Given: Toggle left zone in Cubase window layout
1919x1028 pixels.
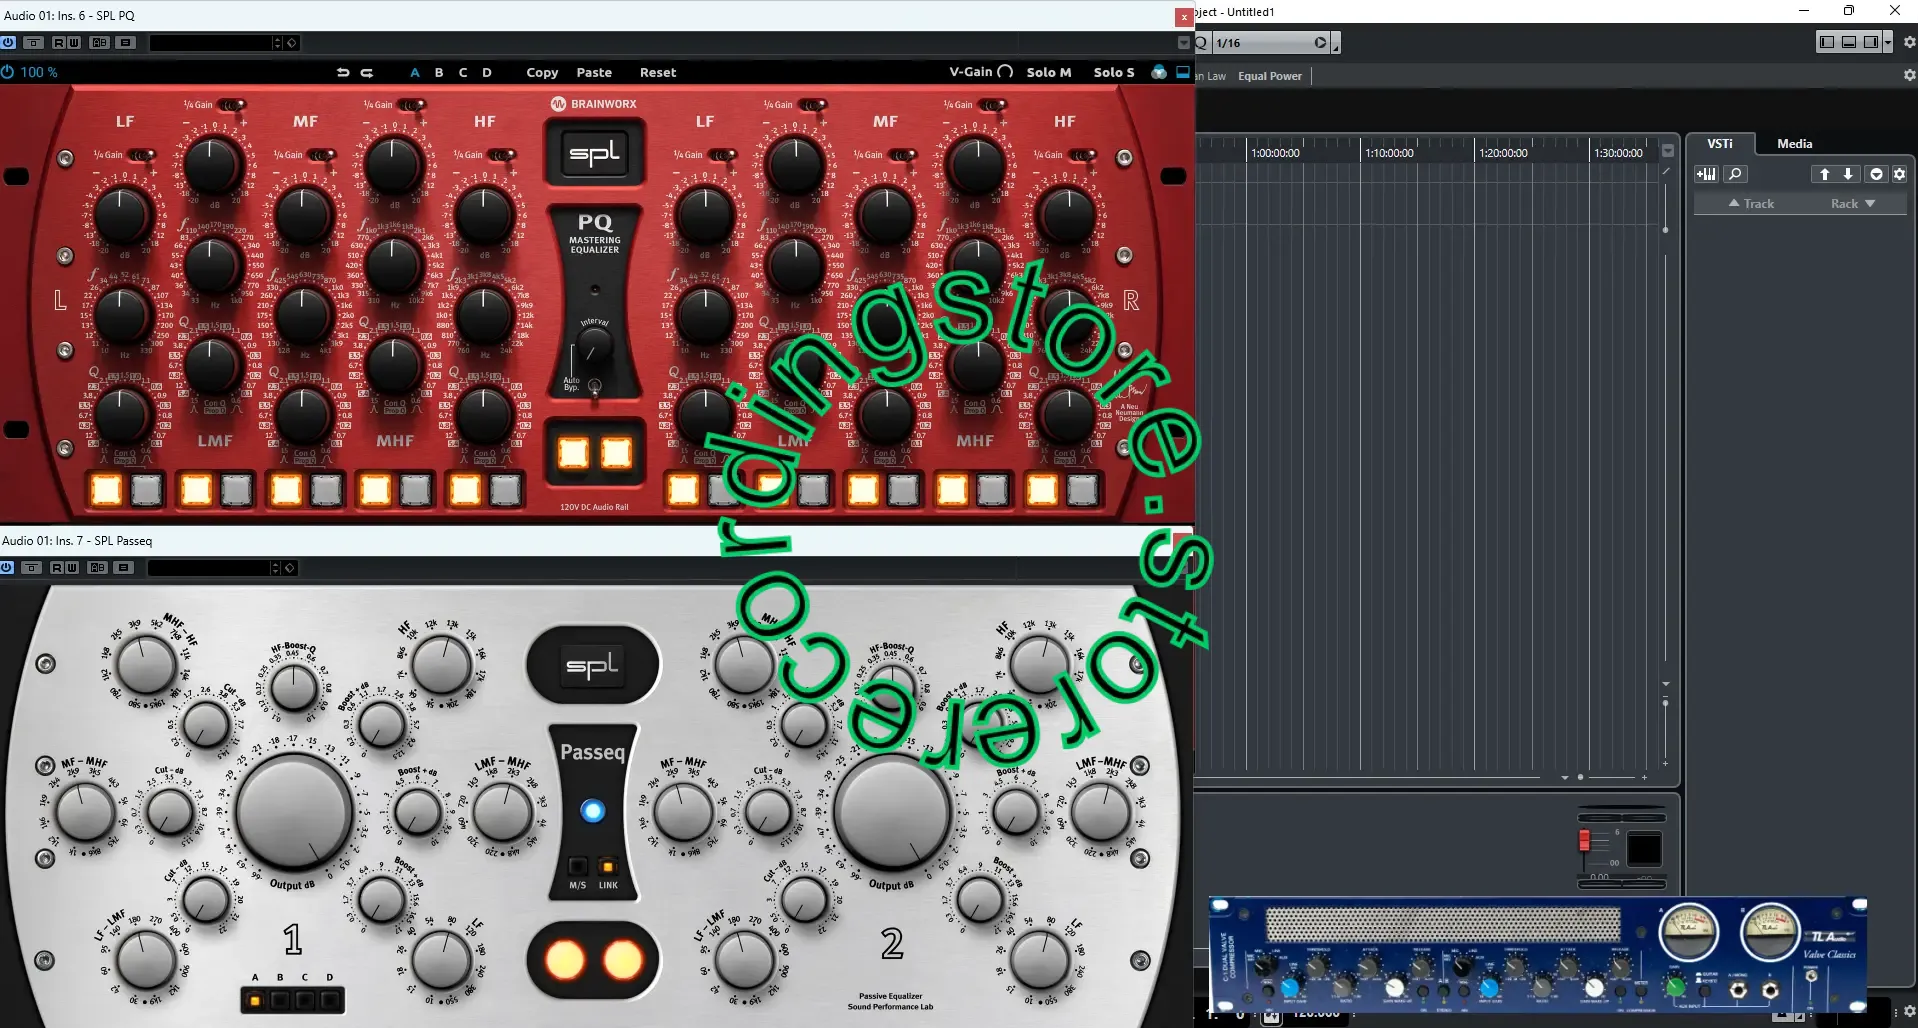Looking at the screenshot, I should [x=1827, y=42].
